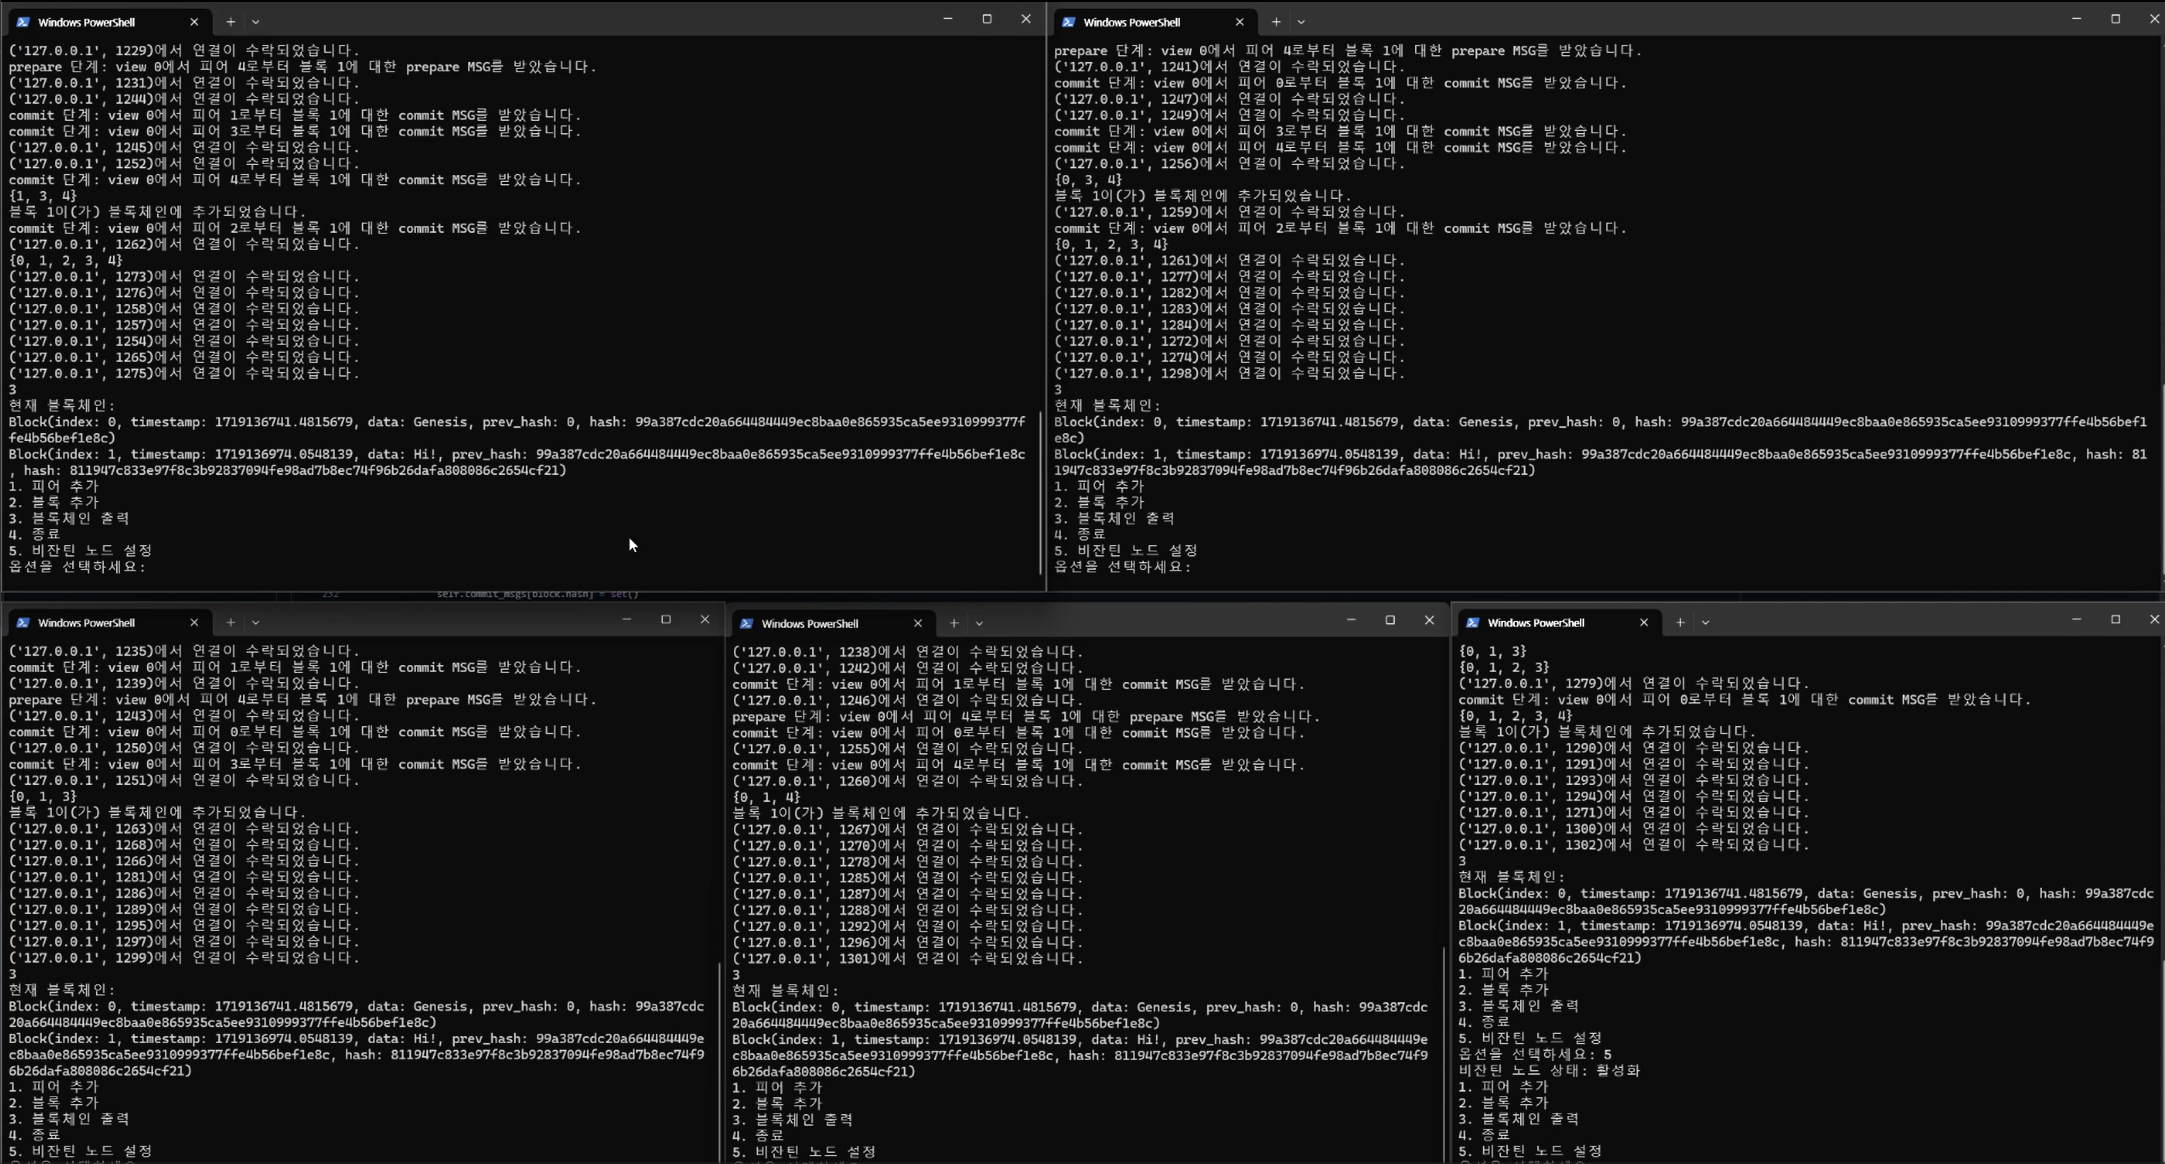The height and width of the screenshot is (1164, 2165).
Task: Maximize the top-right PowerShell window
Action: tap(2115, 19)
